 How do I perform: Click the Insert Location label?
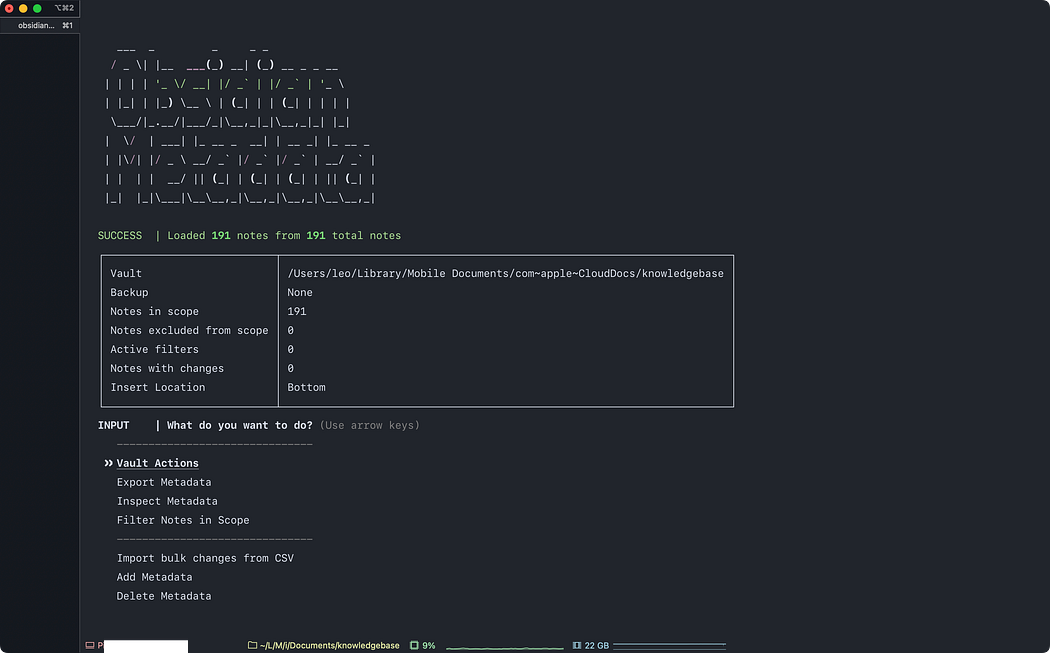point(158,387)
